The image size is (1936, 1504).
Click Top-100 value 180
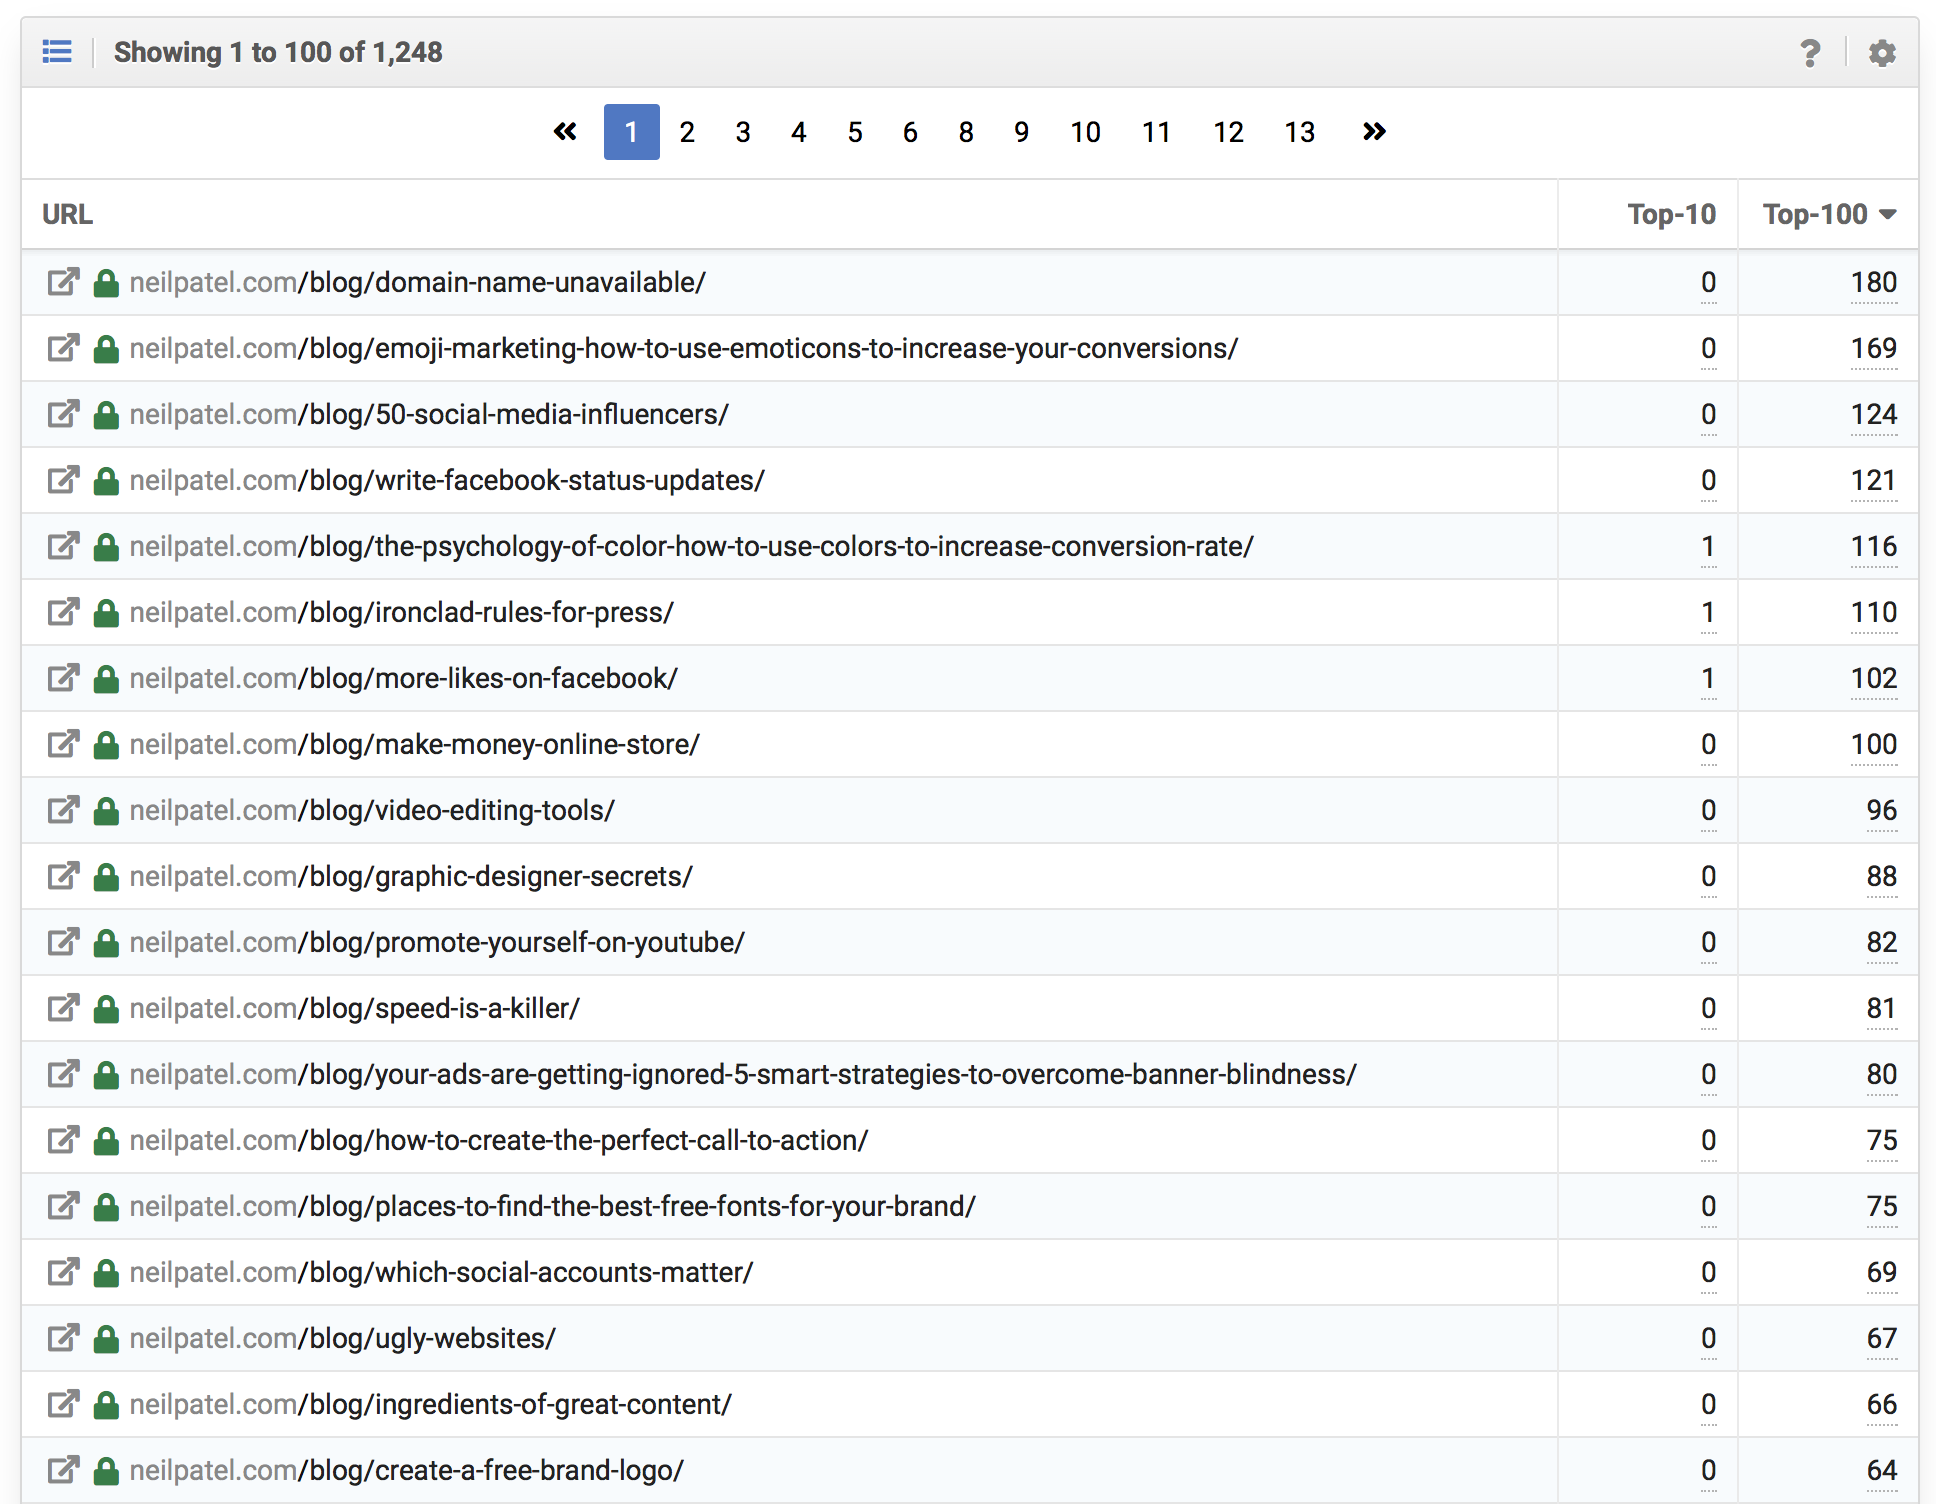1873,283
